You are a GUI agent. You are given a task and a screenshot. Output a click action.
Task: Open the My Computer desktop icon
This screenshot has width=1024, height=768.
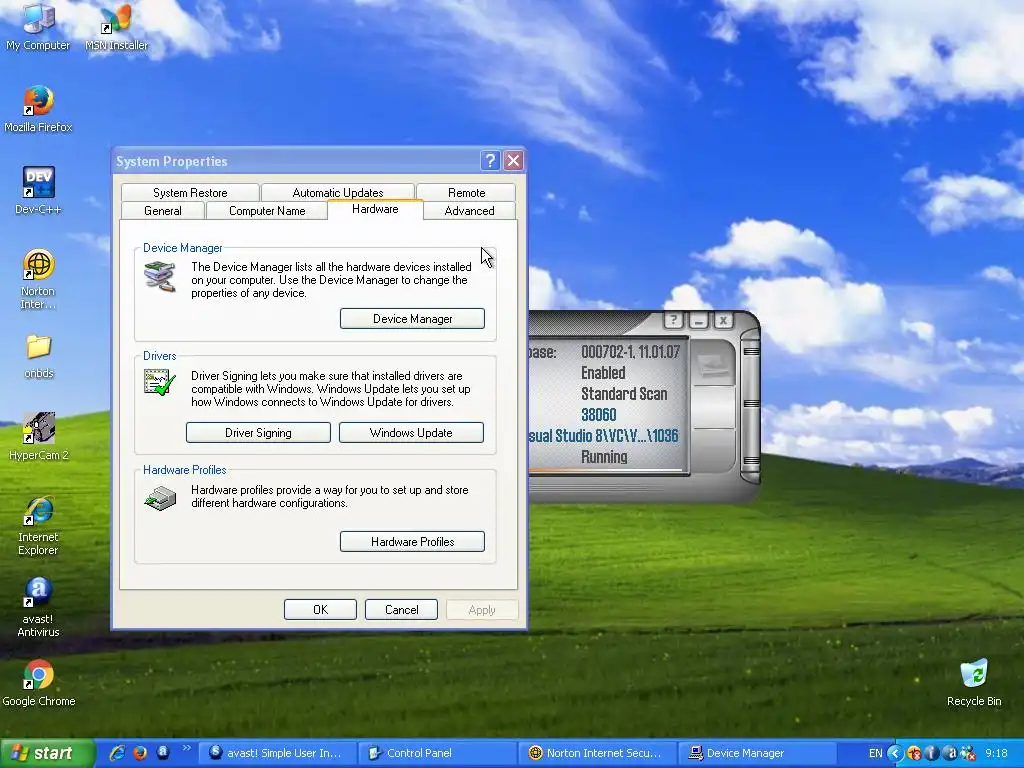(x=38, y=27)
